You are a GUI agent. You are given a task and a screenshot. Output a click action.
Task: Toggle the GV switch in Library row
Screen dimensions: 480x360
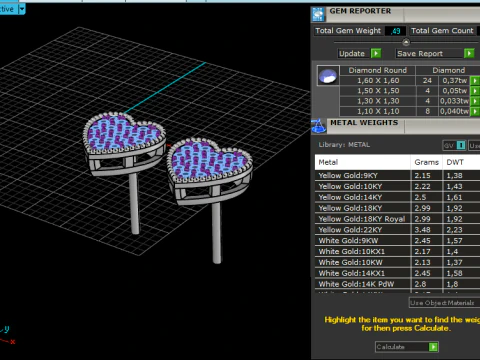click(454, 145)
